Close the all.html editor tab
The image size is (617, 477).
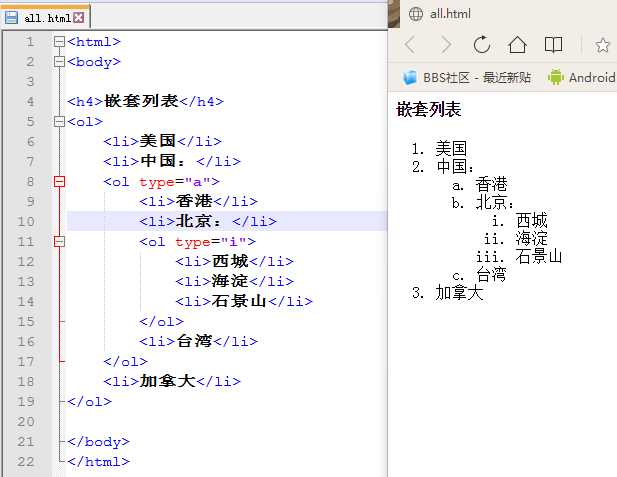[x=79, y=18]
